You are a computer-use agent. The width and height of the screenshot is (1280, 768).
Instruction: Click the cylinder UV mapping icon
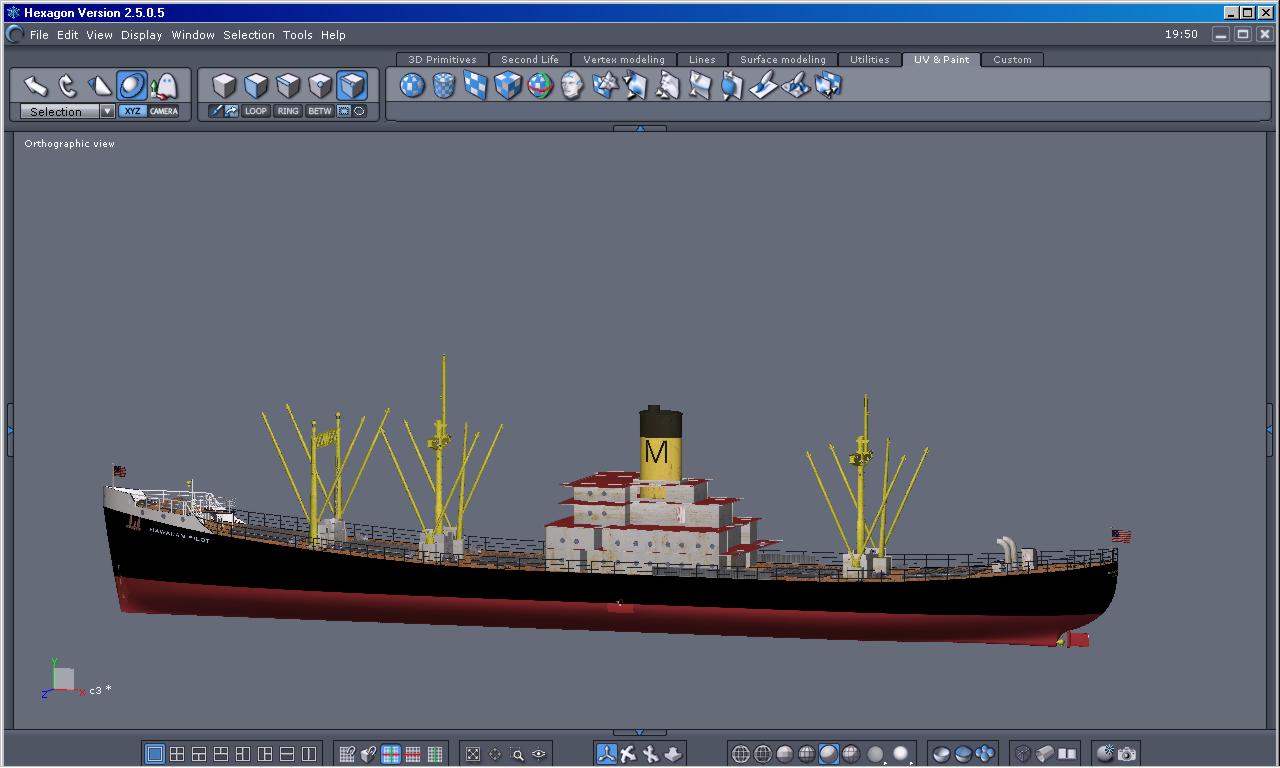444,86
